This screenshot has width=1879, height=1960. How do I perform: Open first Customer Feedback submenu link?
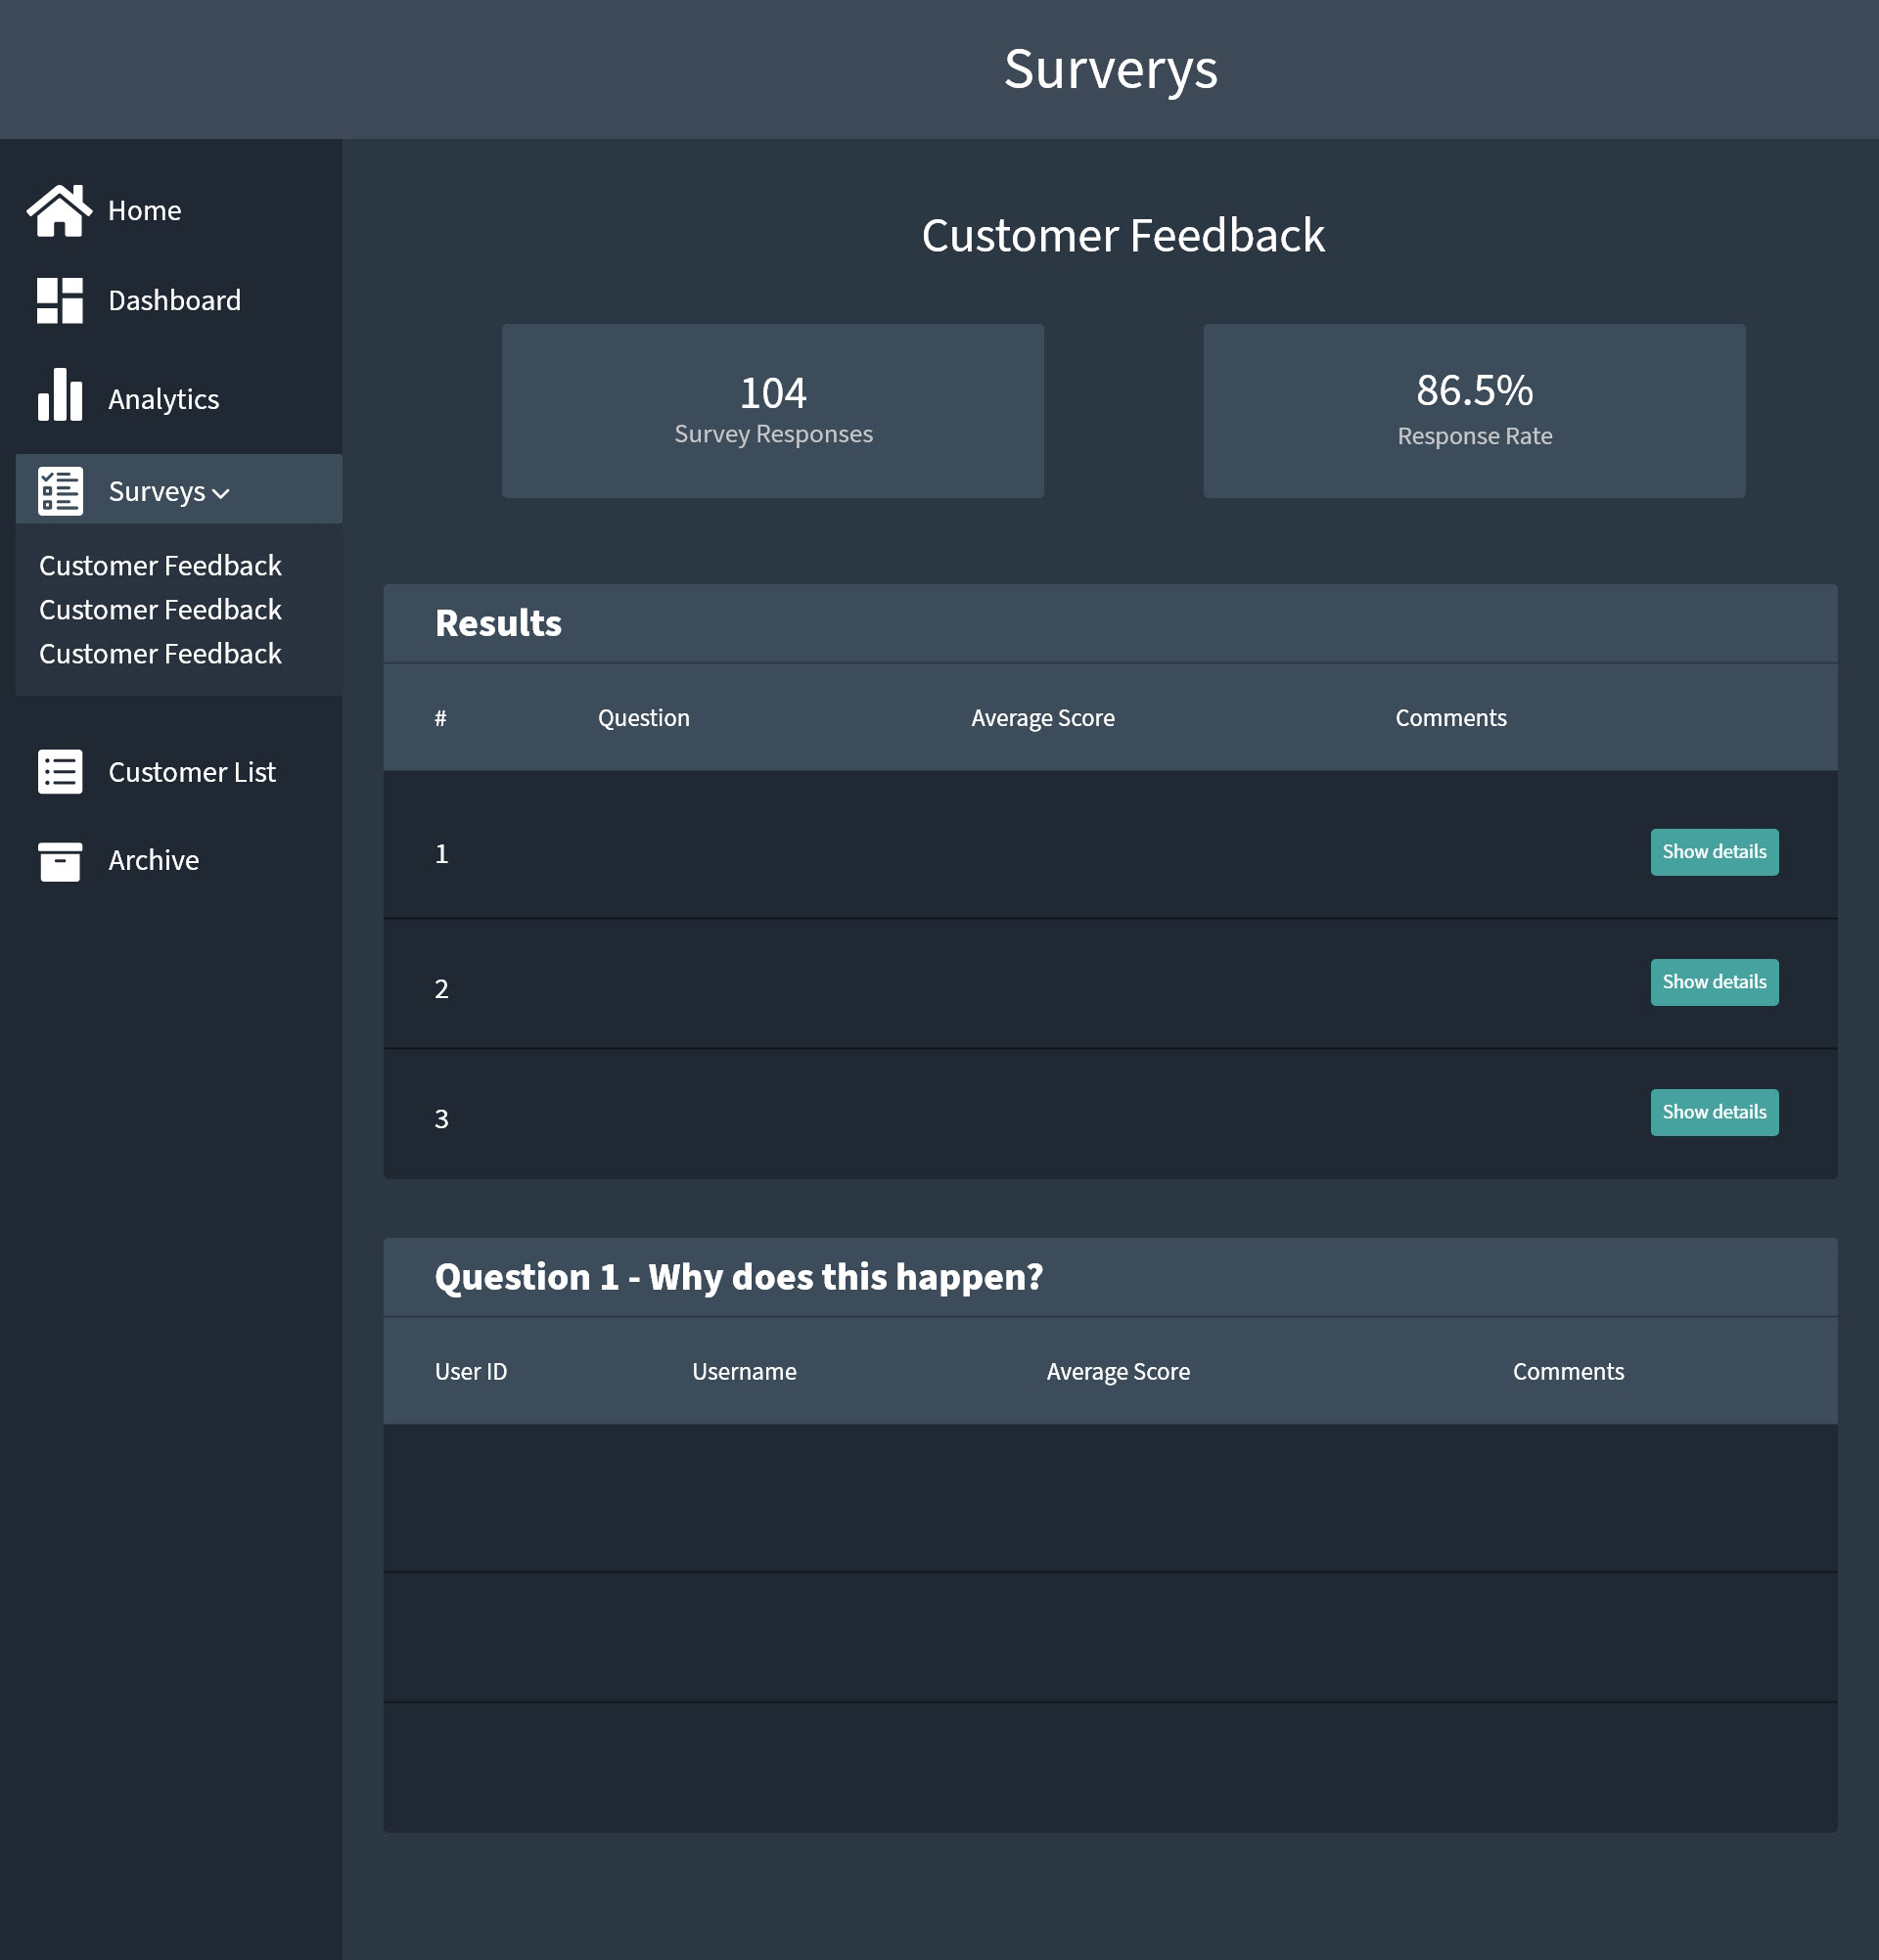160,566
